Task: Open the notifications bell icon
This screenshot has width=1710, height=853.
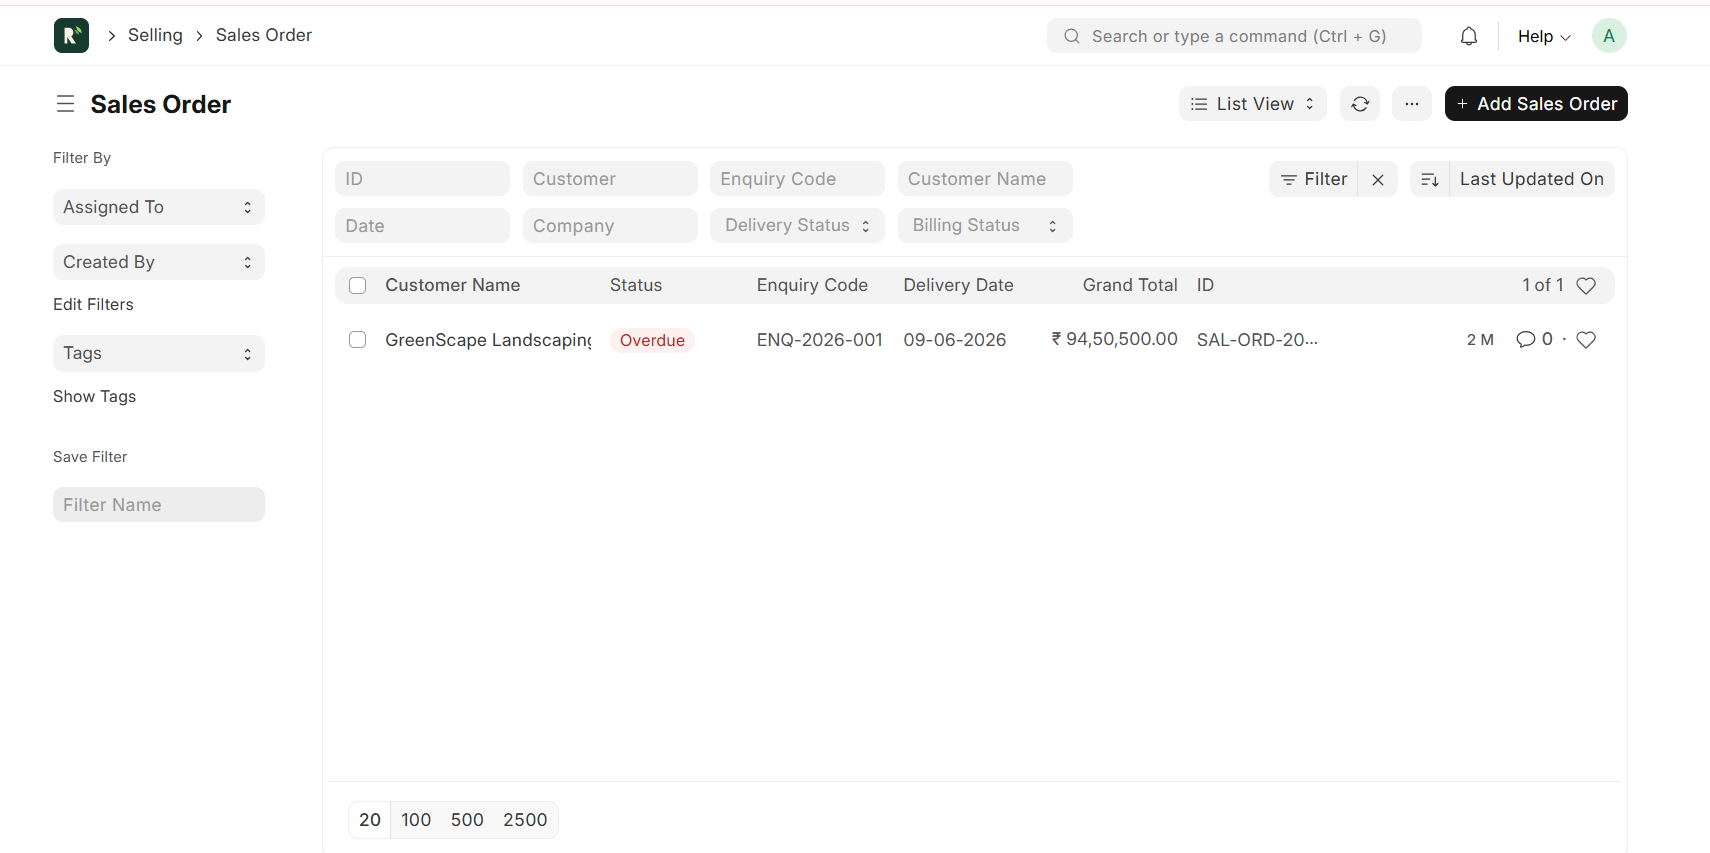Action: 1468,36
